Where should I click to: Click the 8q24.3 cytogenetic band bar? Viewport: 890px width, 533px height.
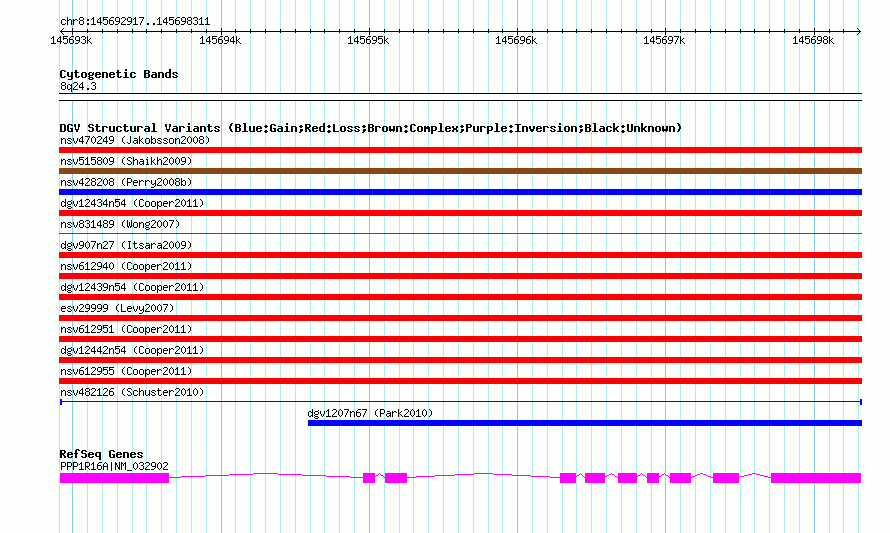(x=460, y=97)
